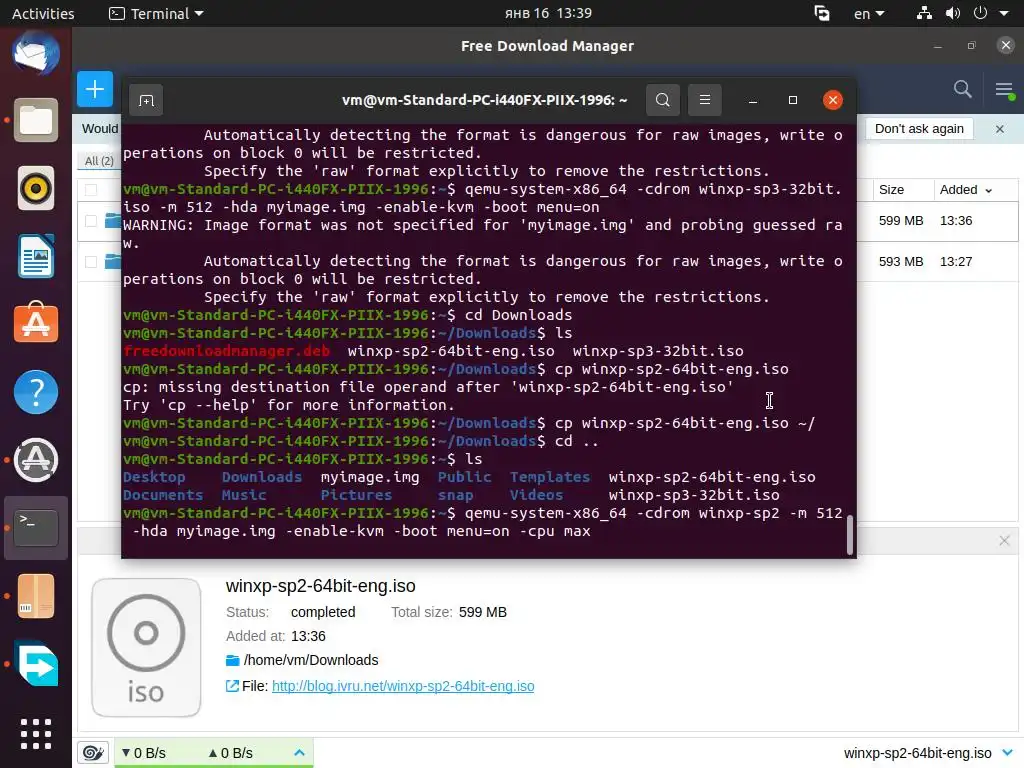
Task: Add a new download with plus button
Action: pyautogui.click(x=95, y=89)
